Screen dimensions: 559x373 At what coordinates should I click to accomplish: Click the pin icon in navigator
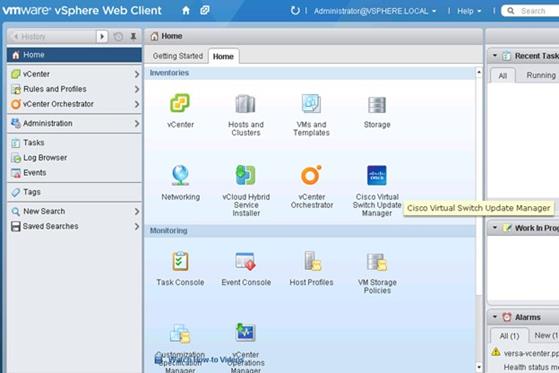[x=133, y=36]
